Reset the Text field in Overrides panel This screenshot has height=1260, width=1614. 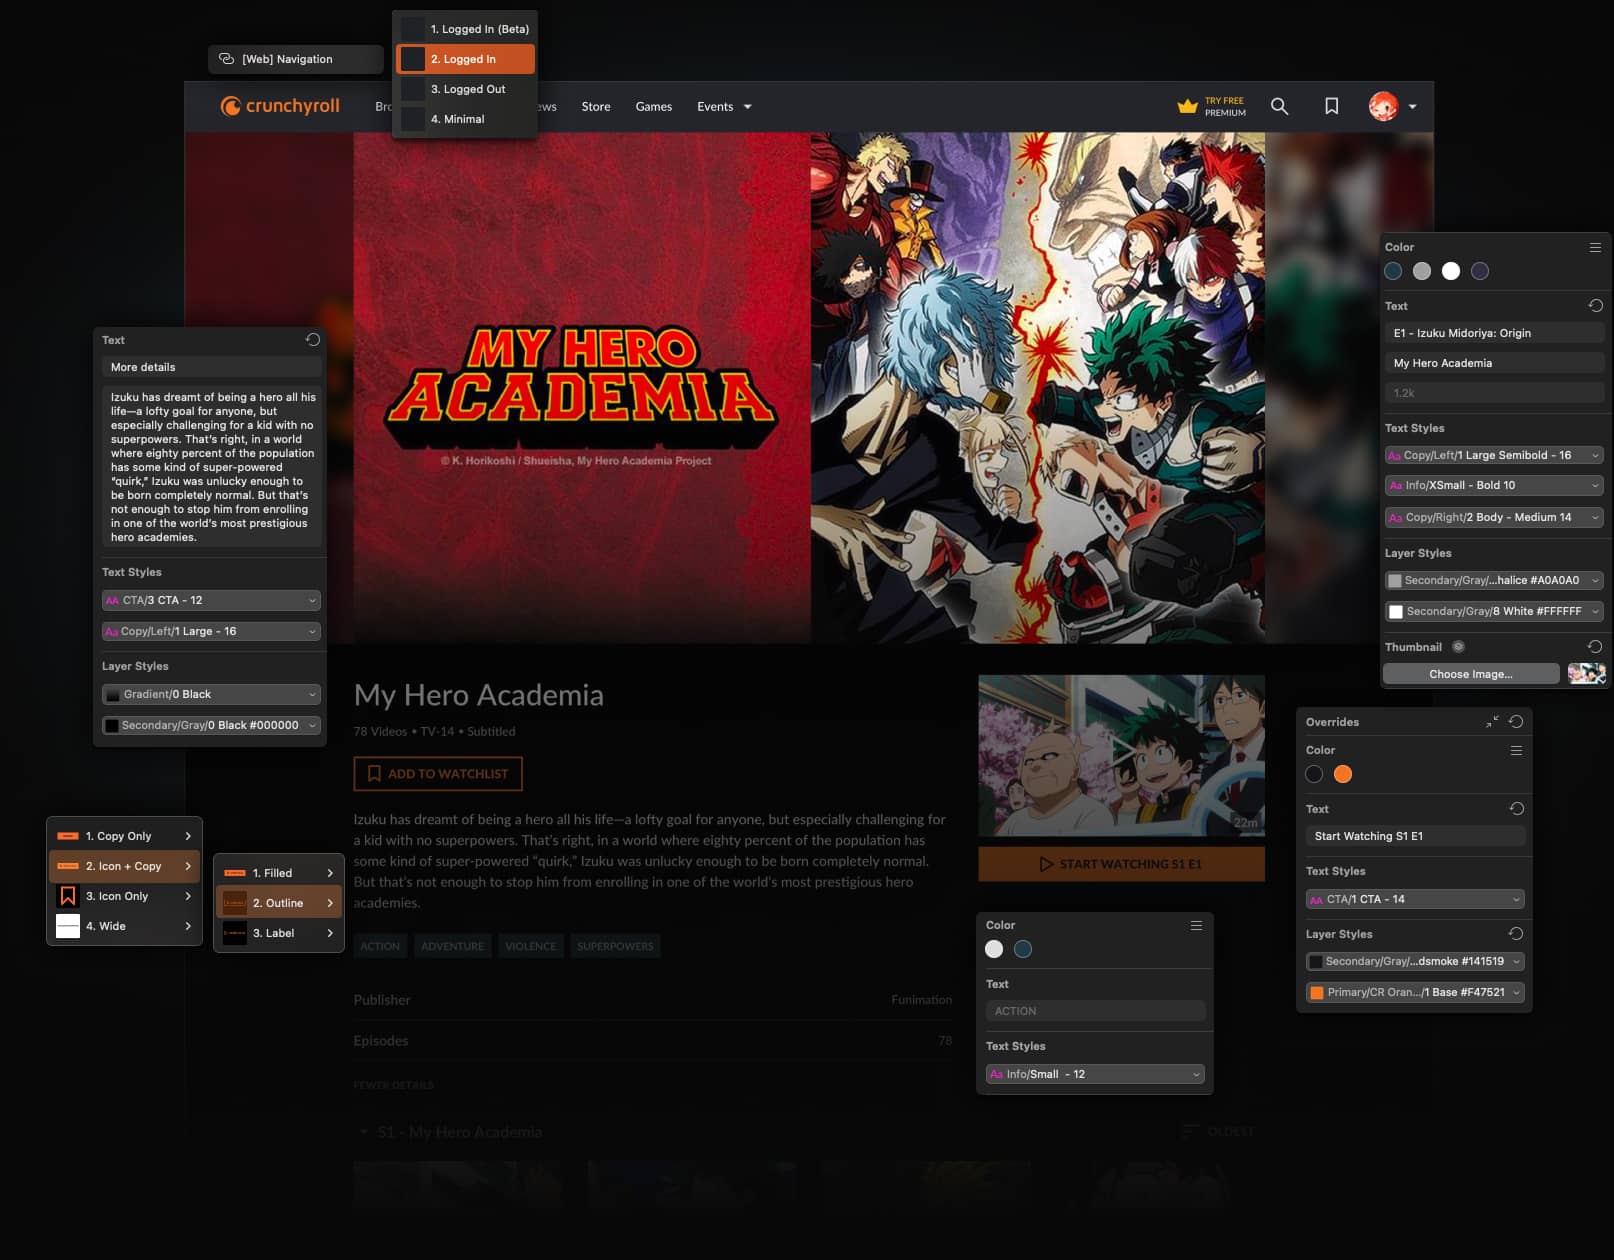(x=1516, y=809)
